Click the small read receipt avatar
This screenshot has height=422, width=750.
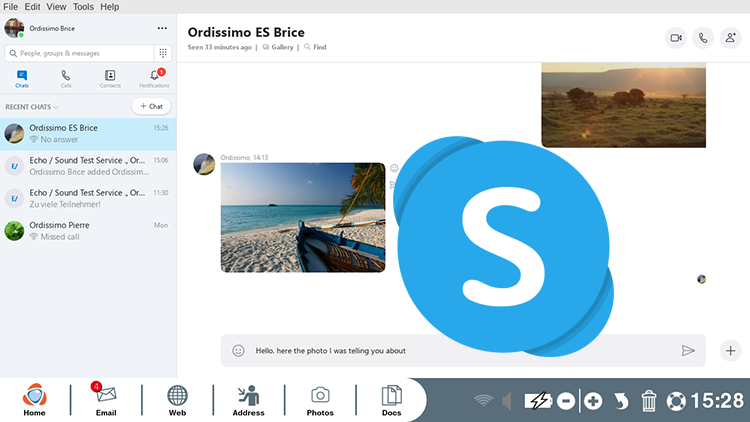pos(701,279)
